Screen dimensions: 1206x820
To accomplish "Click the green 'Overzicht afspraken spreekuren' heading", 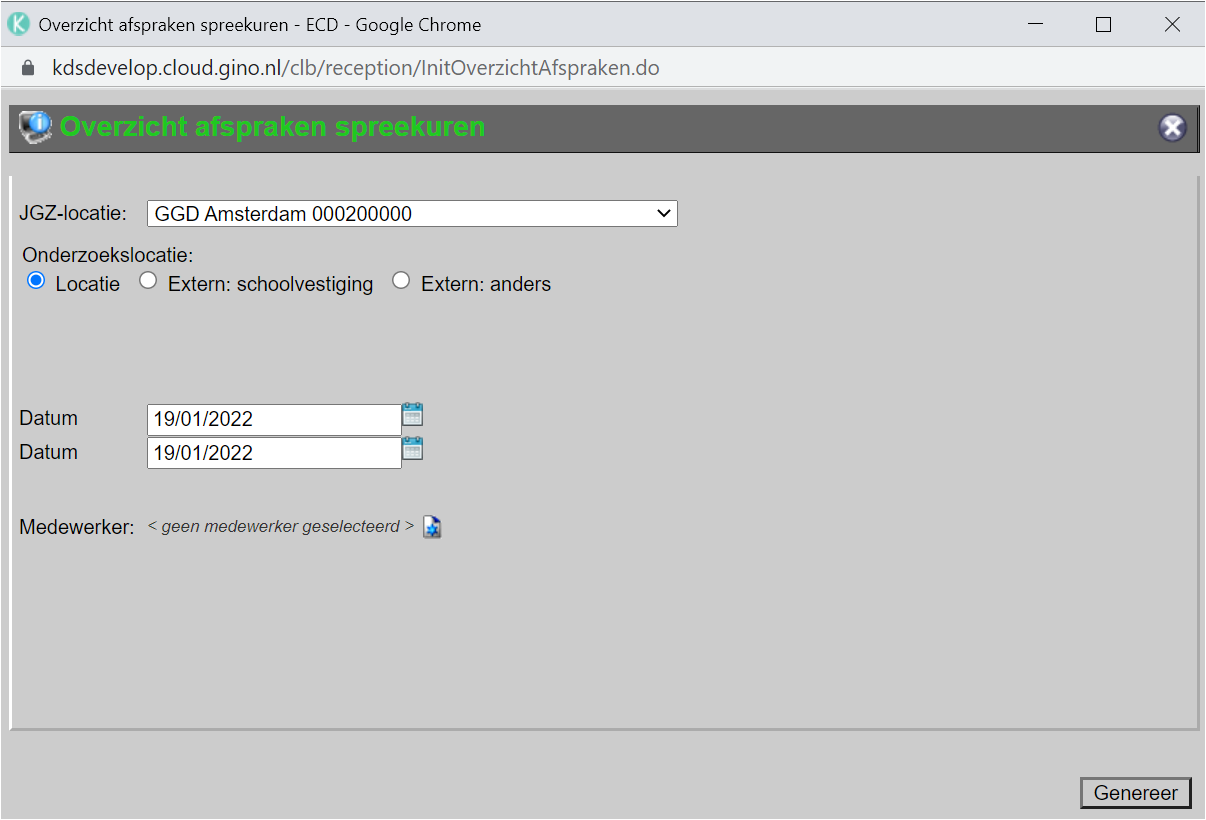I will [272, 127].
